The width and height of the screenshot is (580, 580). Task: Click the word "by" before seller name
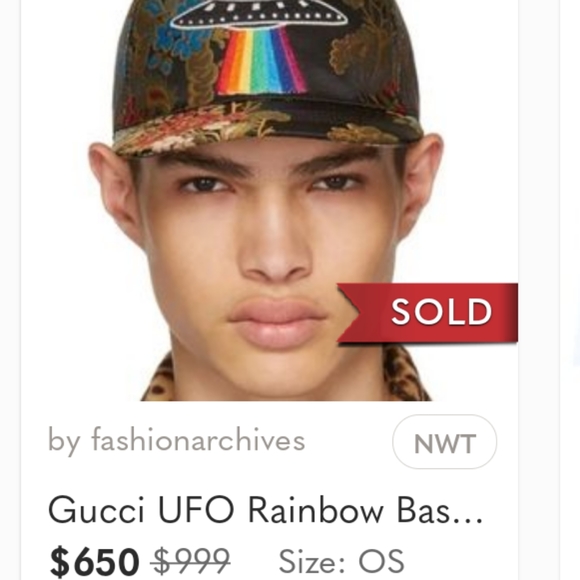tap(64, 442)
